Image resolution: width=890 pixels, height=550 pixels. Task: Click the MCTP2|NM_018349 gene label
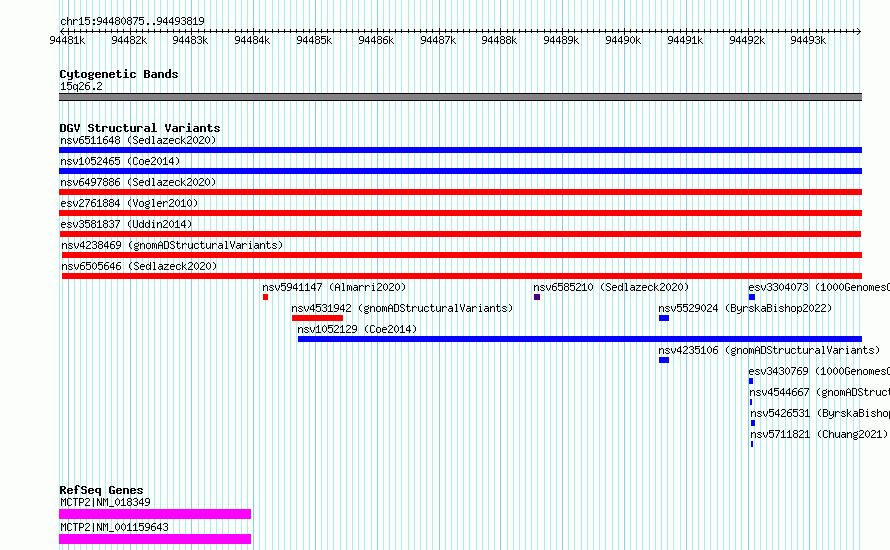click(105, 502)
